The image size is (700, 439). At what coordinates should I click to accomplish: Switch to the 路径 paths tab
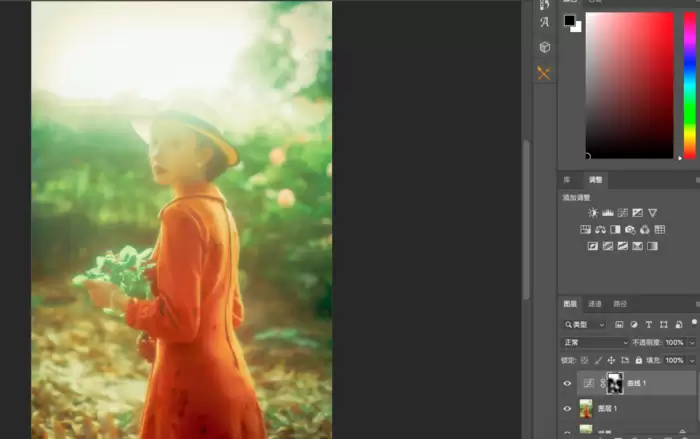tap(620, 304)
